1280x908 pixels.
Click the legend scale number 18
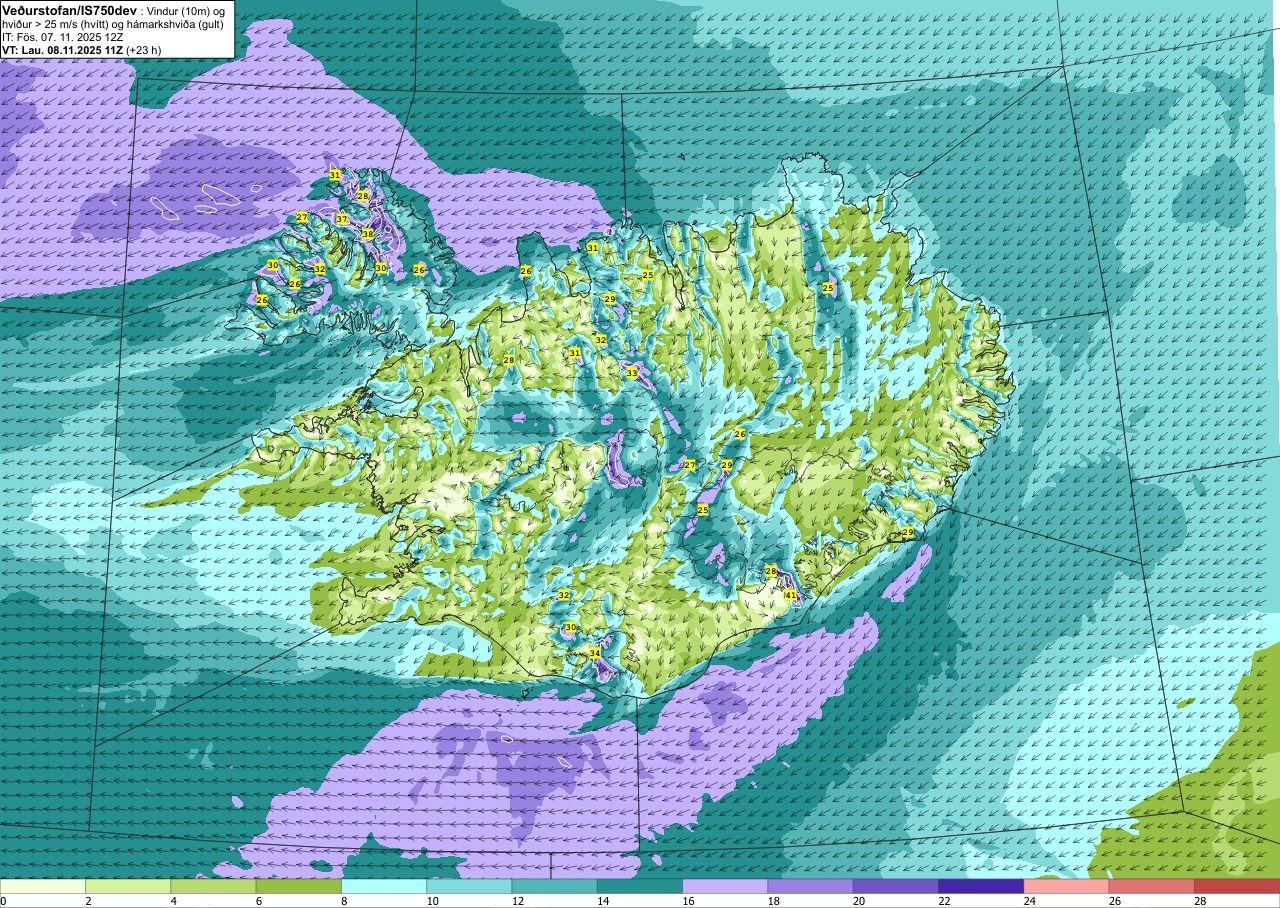click(x=773, y=900)
